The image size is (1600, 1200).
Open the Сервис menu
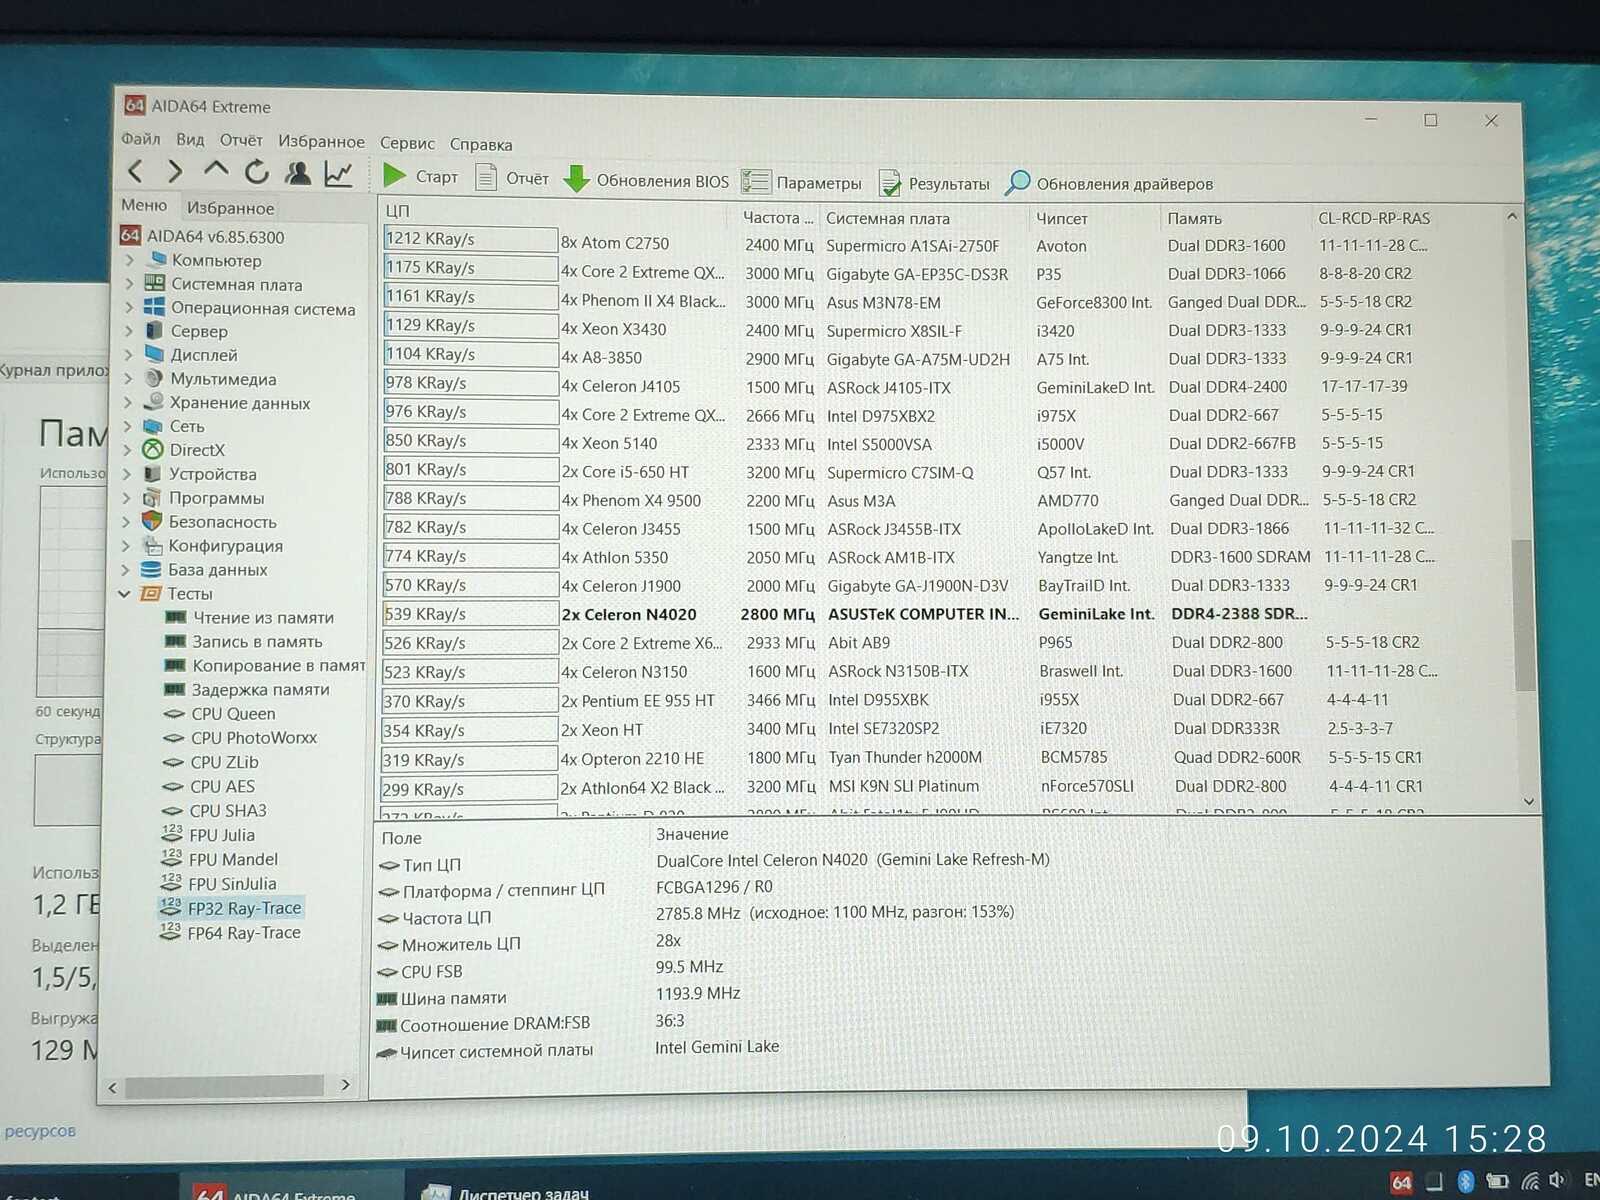407,143
